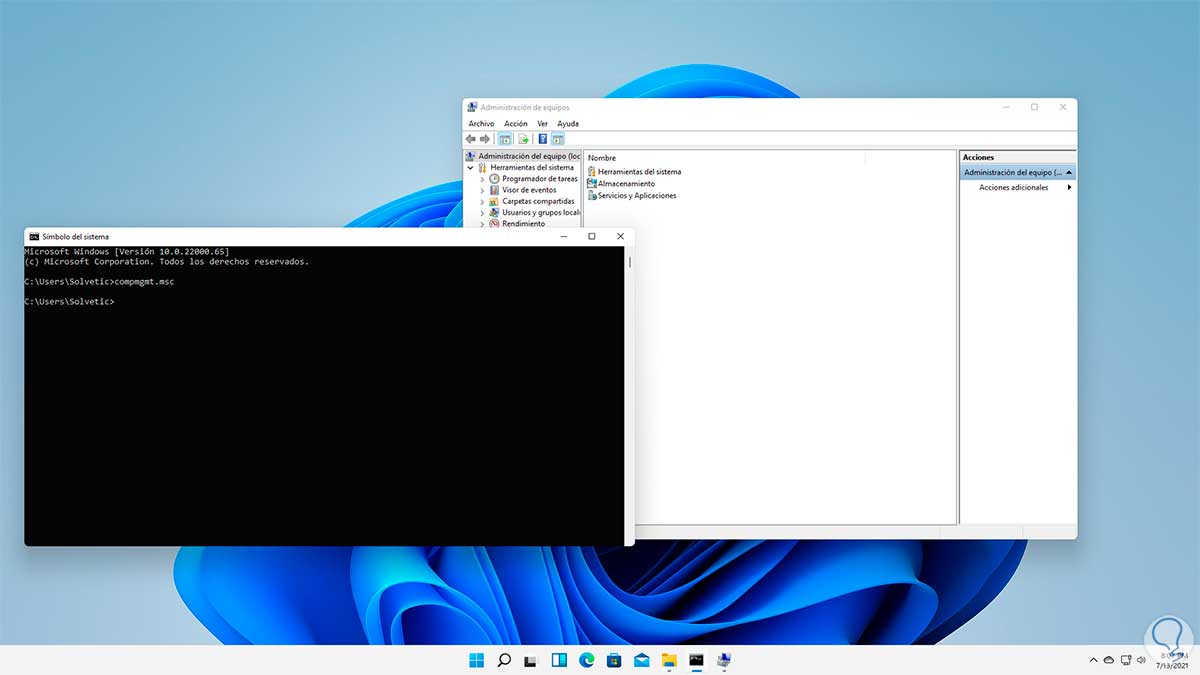The image size is (1200, 675).
Task: Open Microsoft Edge from the taskbar
Action: 587,660
